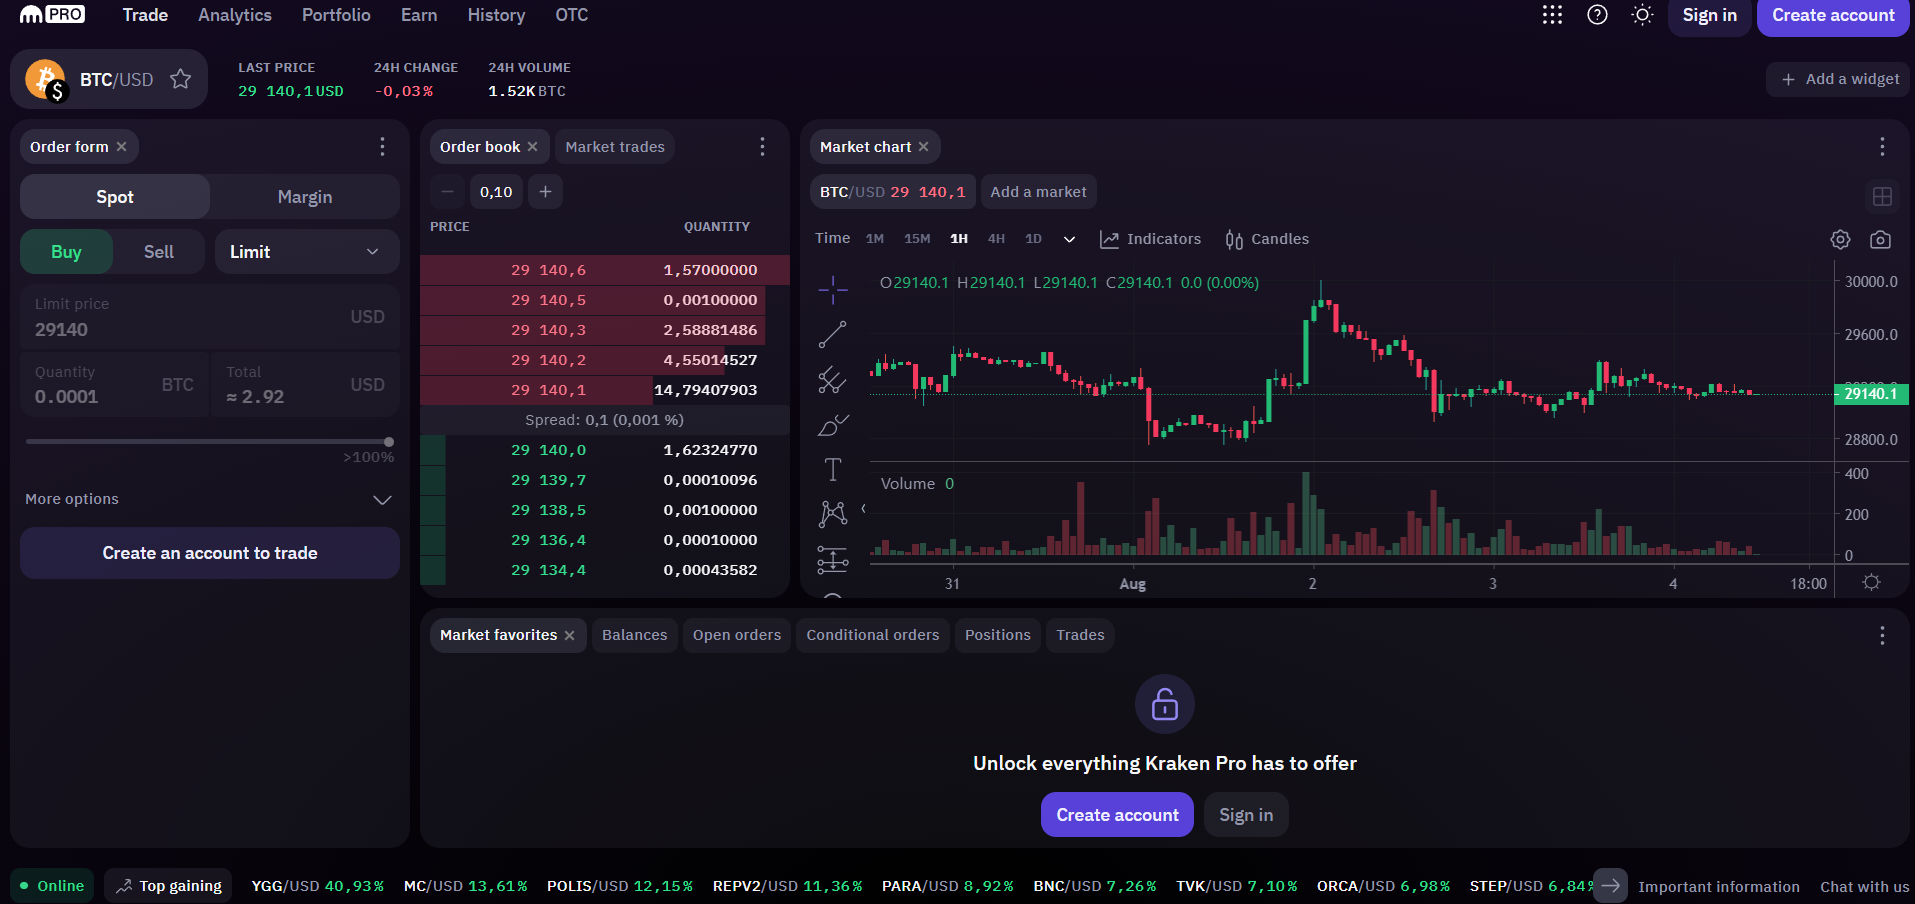Open Indicators menu
The image size is (1915, 904).
tap(1150, 239)
